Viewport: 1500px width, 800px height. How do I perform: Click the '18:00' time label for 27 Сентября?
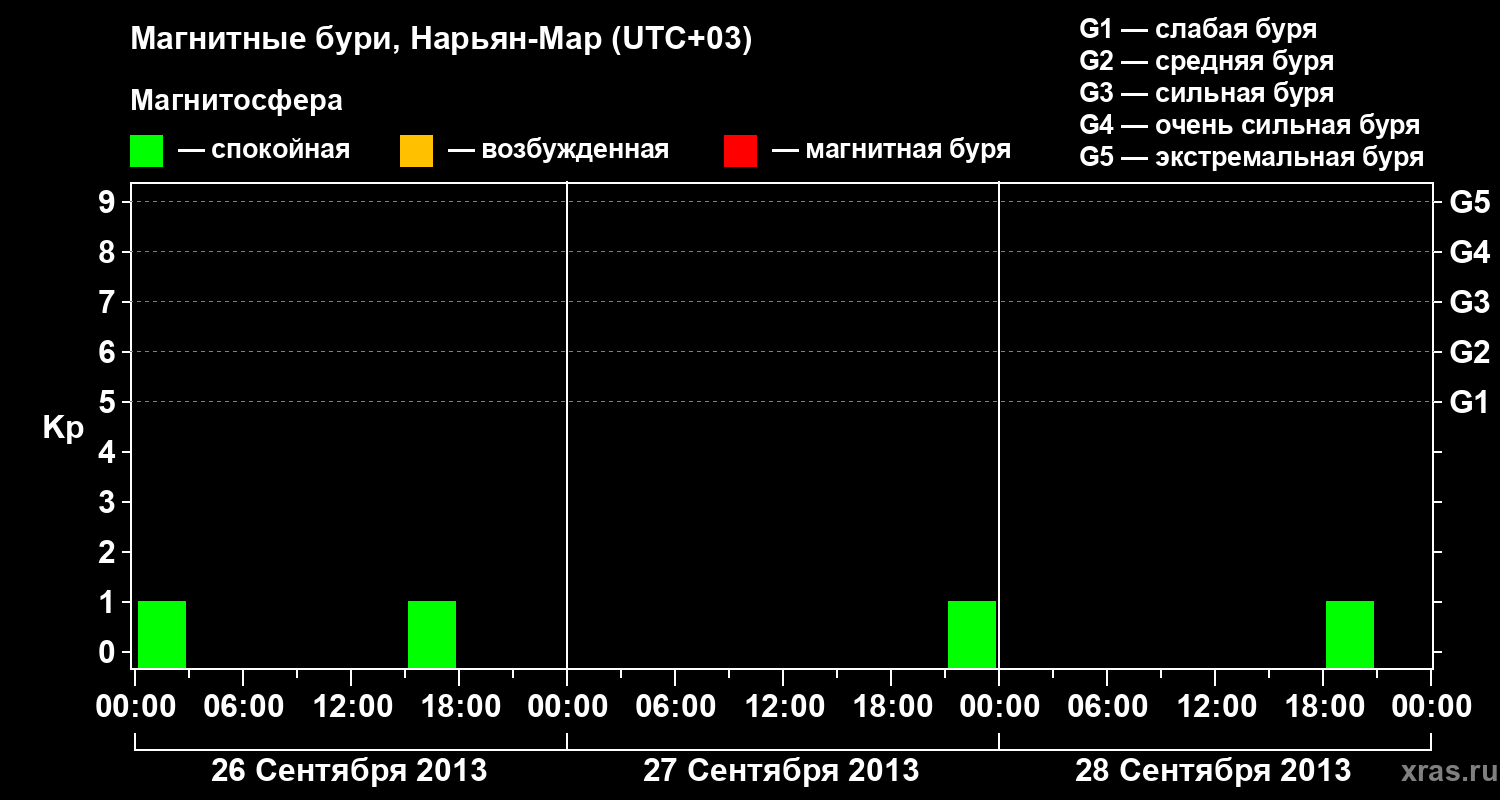pyautogui.click(x=891, y=706)
